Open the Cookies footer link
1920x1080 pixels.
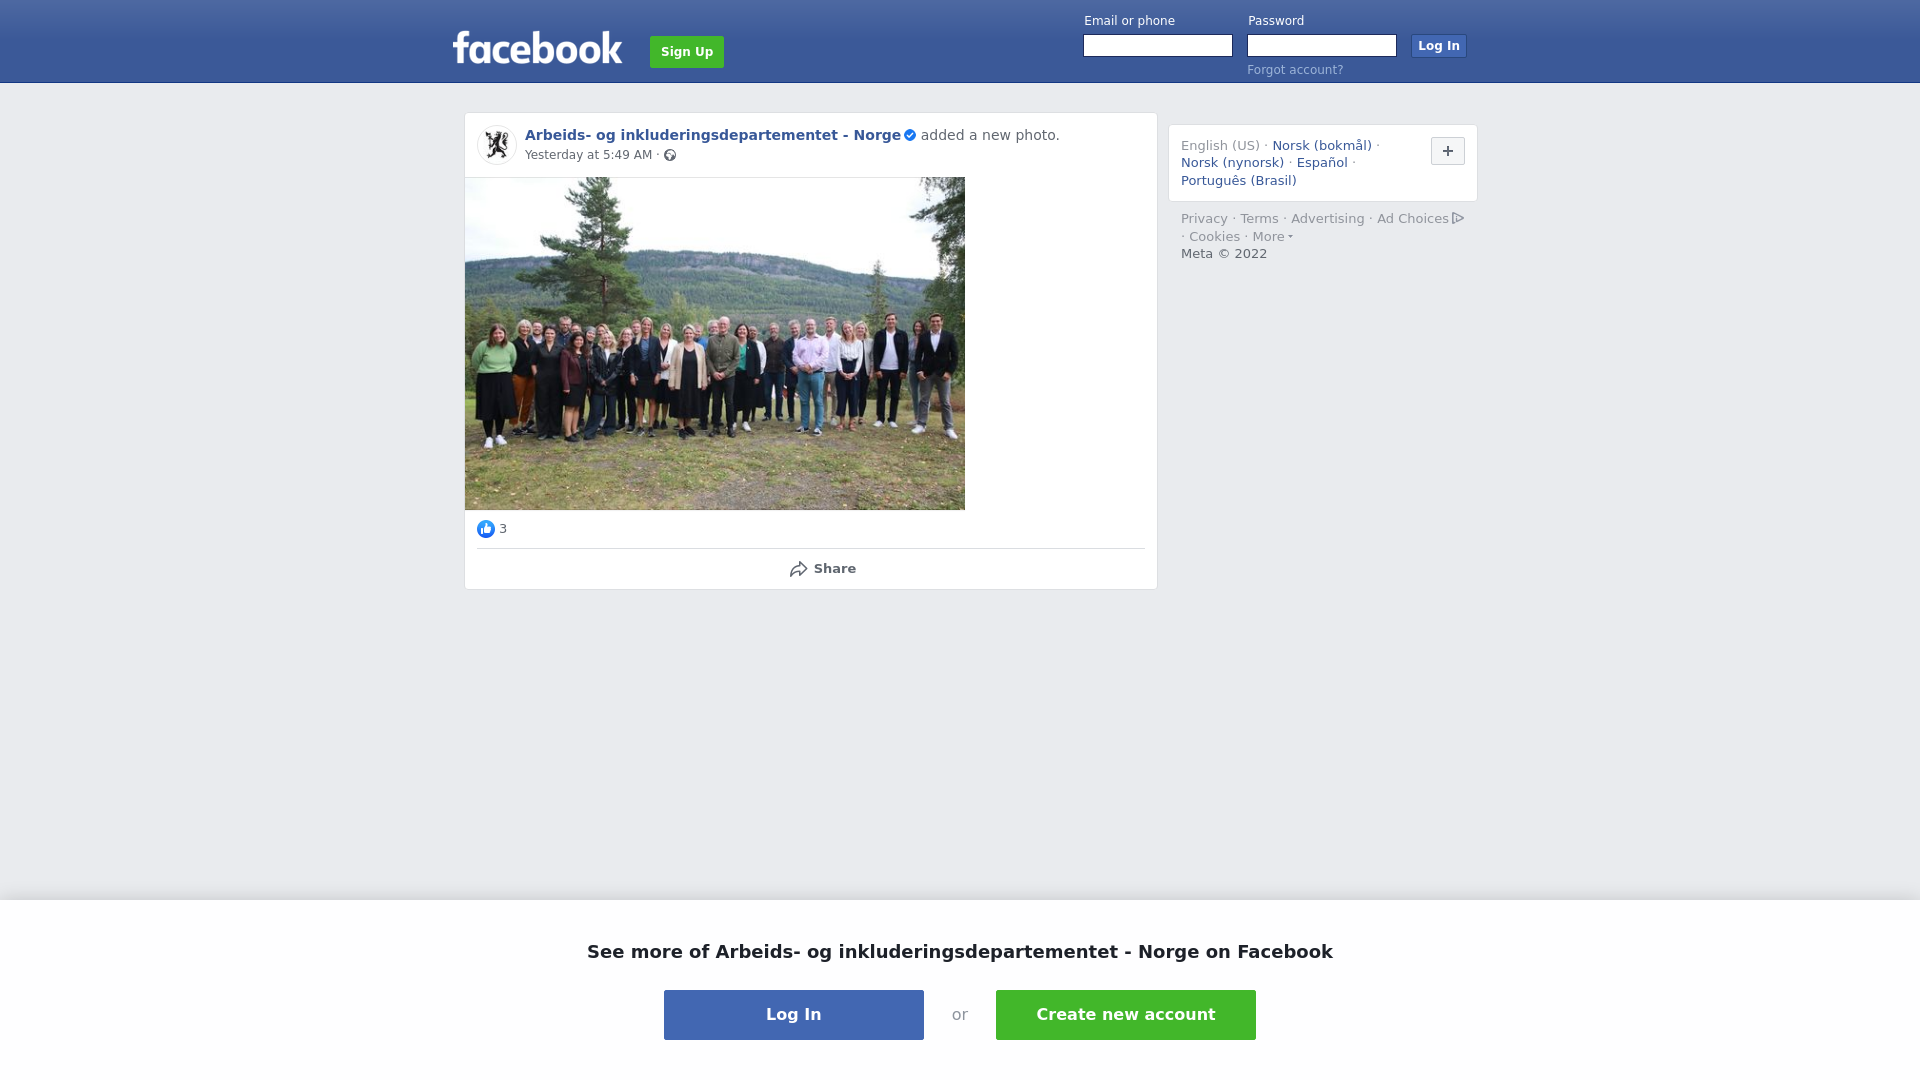pyautogui.click(x=1214, y=237)
